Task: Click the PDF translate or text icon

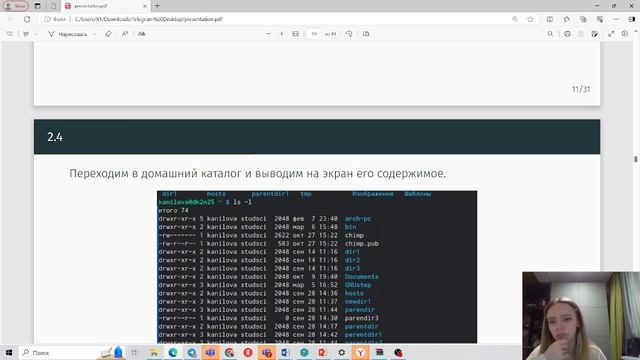Action: (142, 34)
